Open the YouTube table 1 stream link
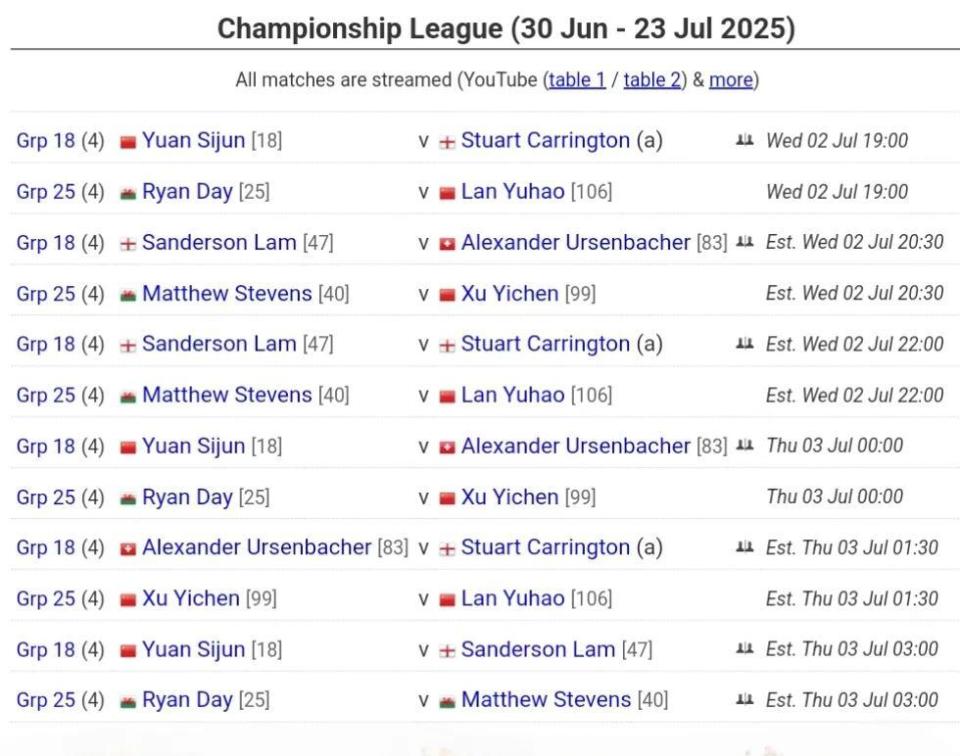Viewport: 960px width, 756px height. click(577, 80)
